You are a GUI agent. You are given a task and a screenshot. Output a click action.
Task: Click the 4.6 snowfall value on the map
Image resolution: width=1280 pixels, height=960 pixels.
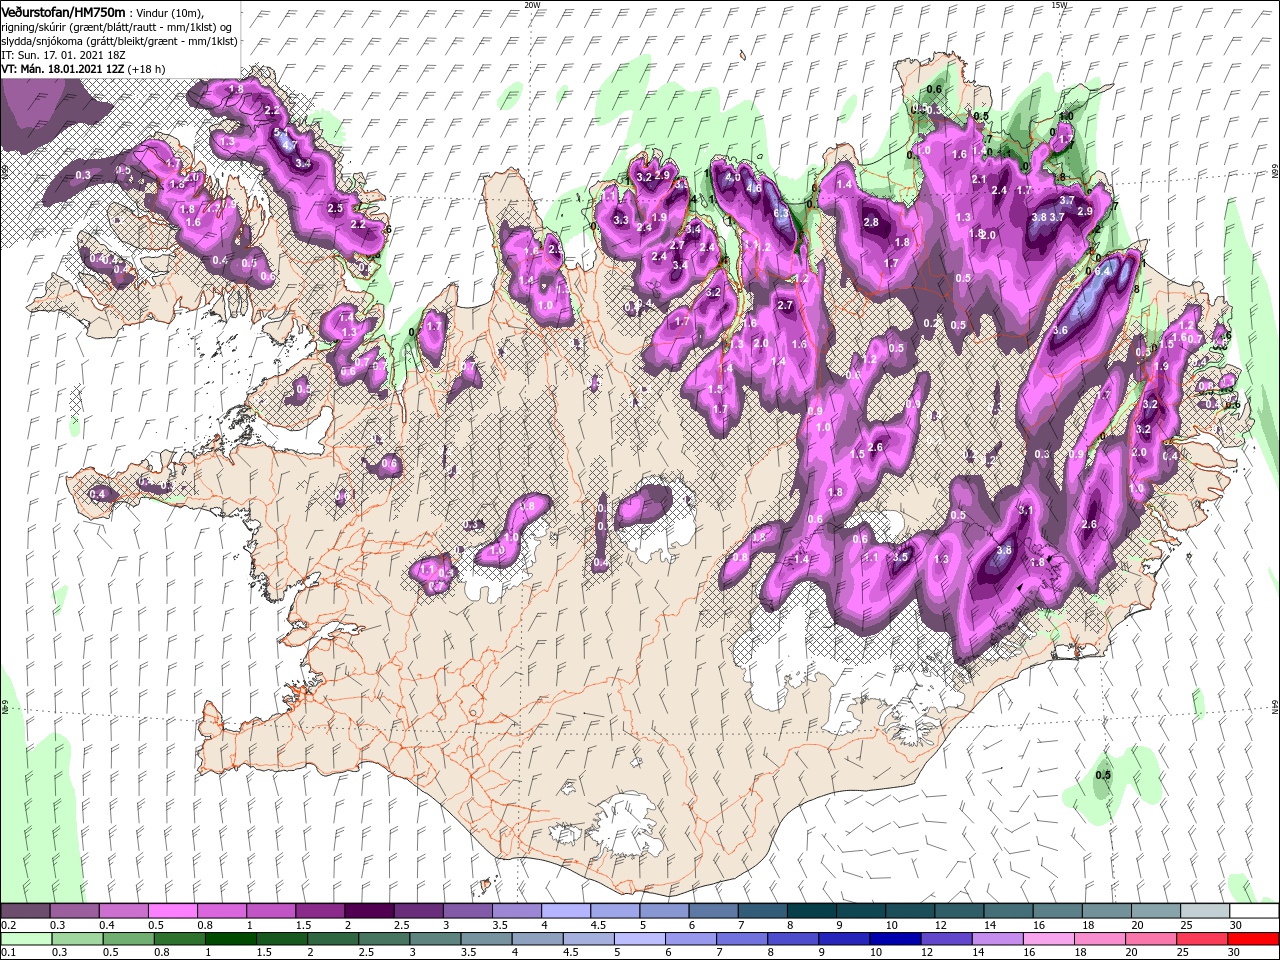click(755, 187)
